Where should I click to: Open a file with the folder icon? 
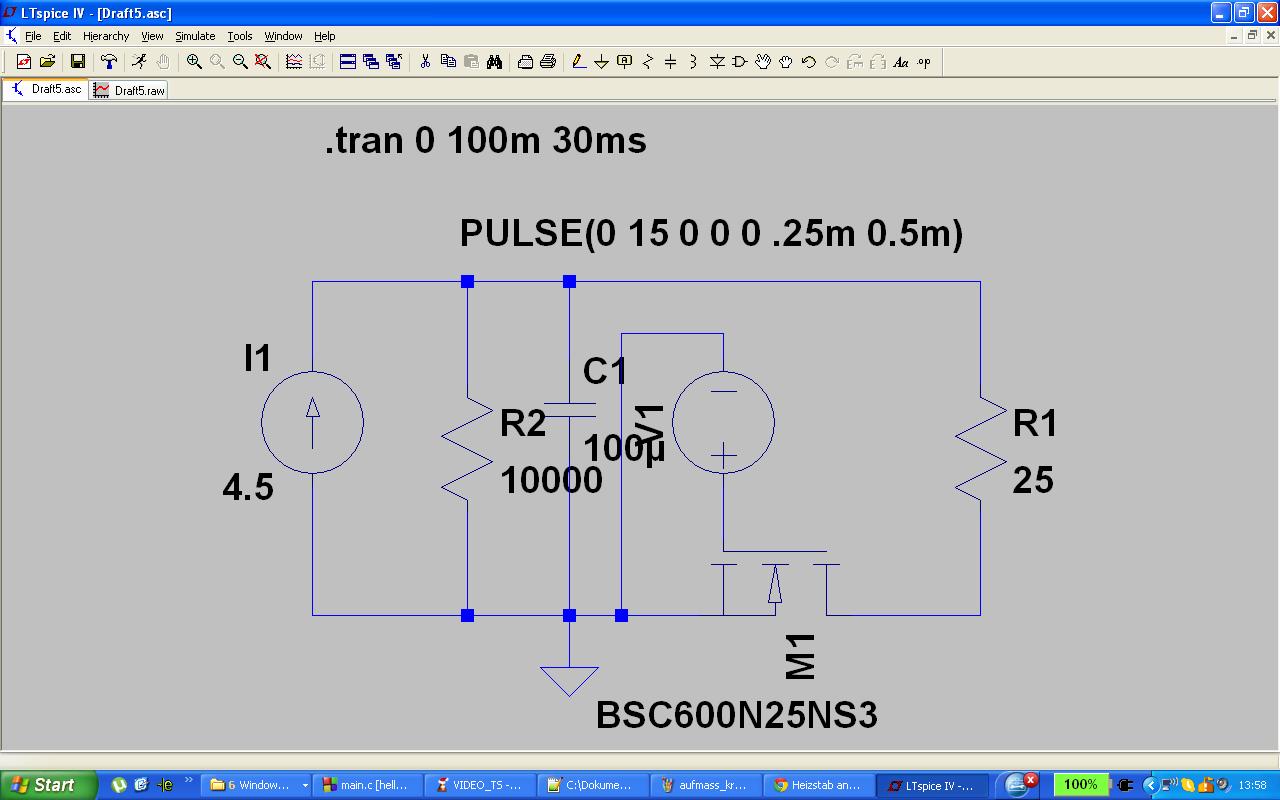click(x=47, y=62)
